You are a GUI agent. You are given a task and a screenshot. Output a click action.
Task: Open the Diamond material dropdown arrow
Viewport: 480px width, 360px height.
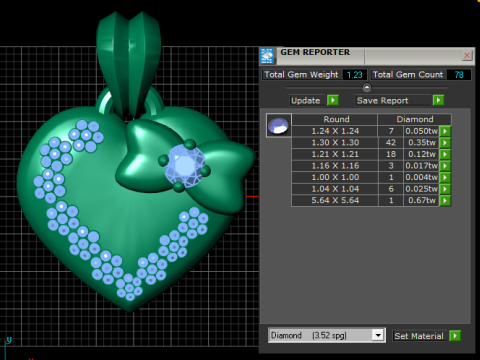click(378, 335)
